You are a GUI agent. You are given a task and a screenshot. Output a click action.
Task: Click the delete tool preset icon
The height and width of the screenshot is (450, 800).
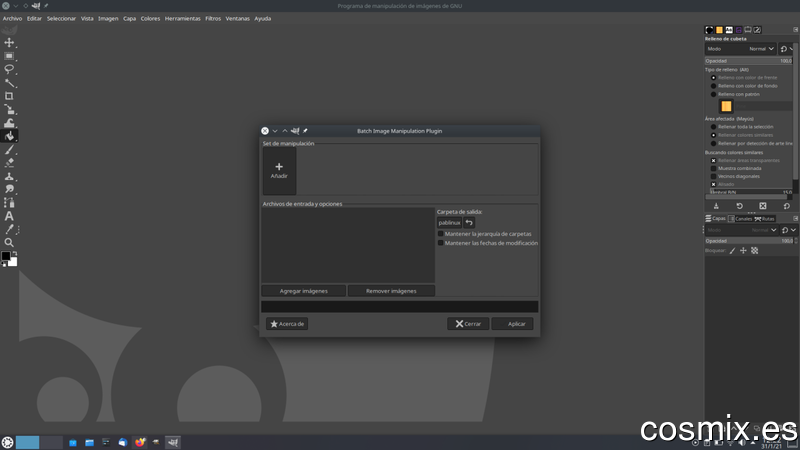coord(763,206)
